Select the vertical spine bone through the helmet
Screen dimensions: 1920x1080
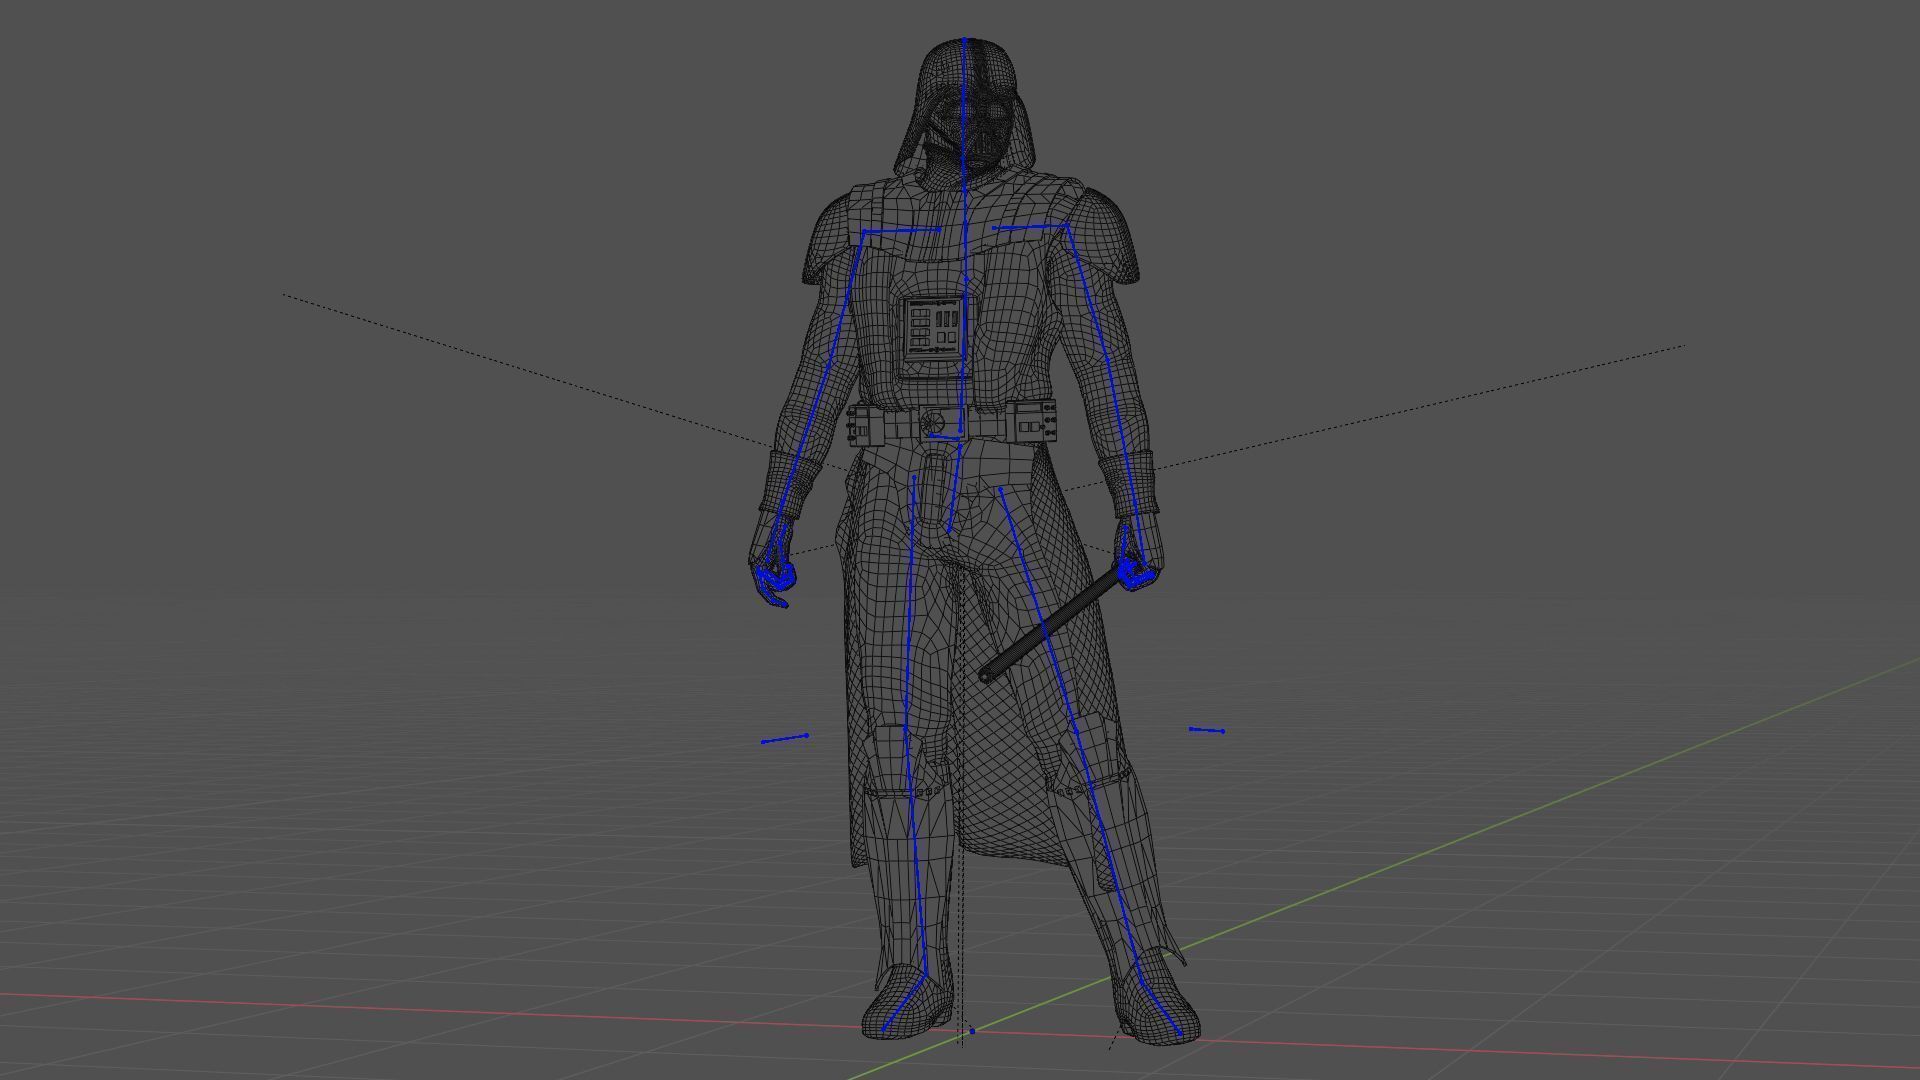pyautogui.click(x=964, y=100)
